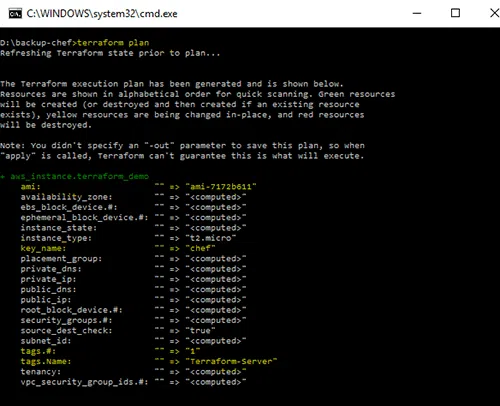Select the ami-7172b611 value
Screen dimensions: 500x406
[x=221, y=187]
